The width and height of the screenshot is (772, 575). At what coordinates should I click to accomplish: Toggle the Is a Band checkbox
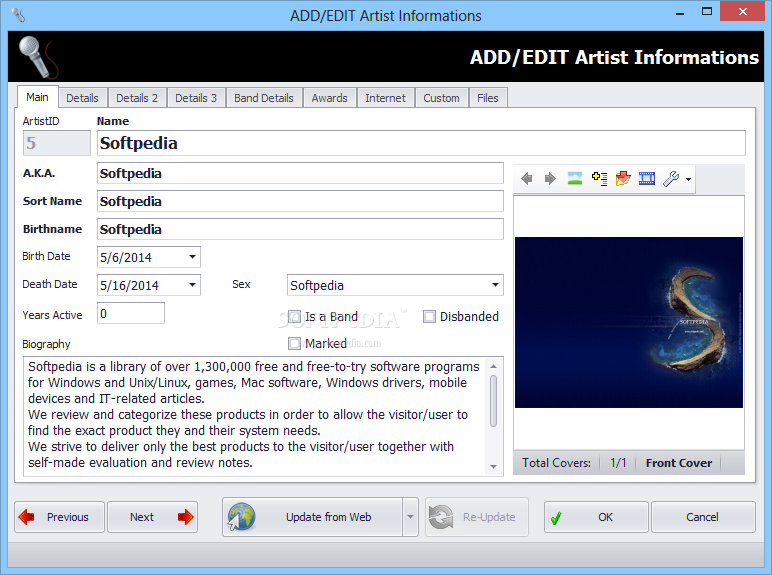point(294,317)
